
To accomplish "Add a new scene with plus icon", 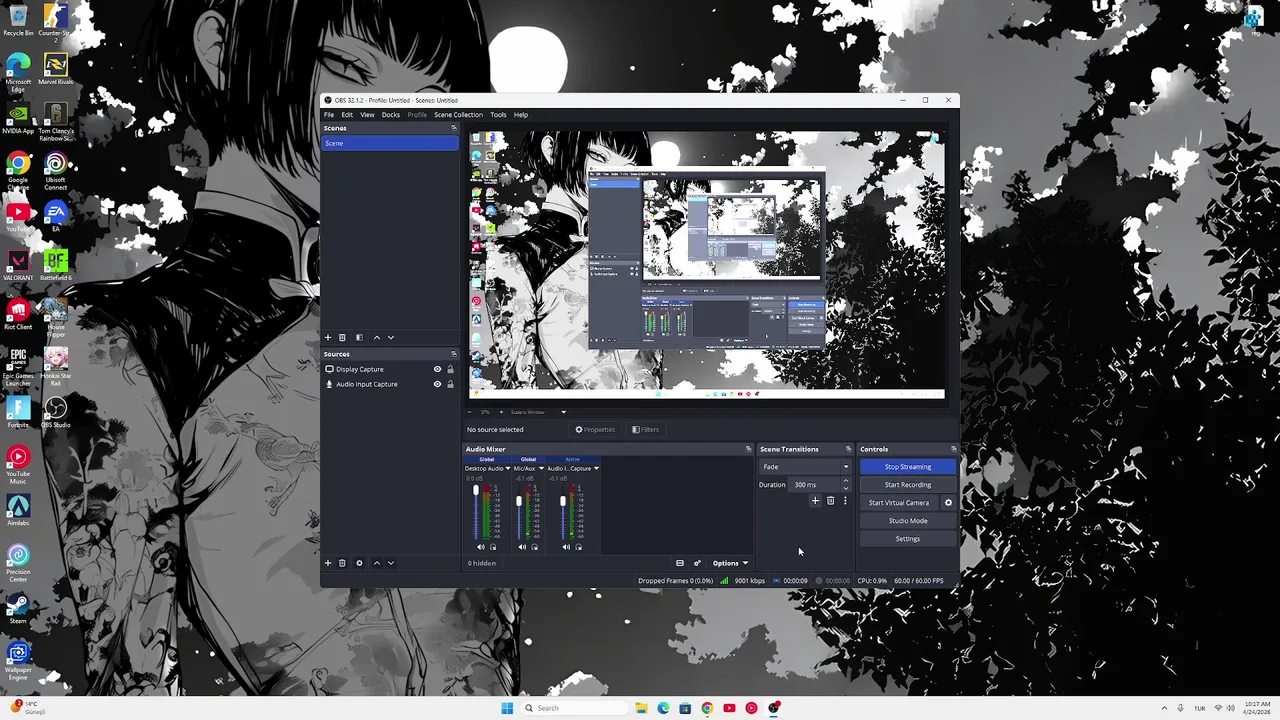I will pyautogui.click(x=327, y=337).
